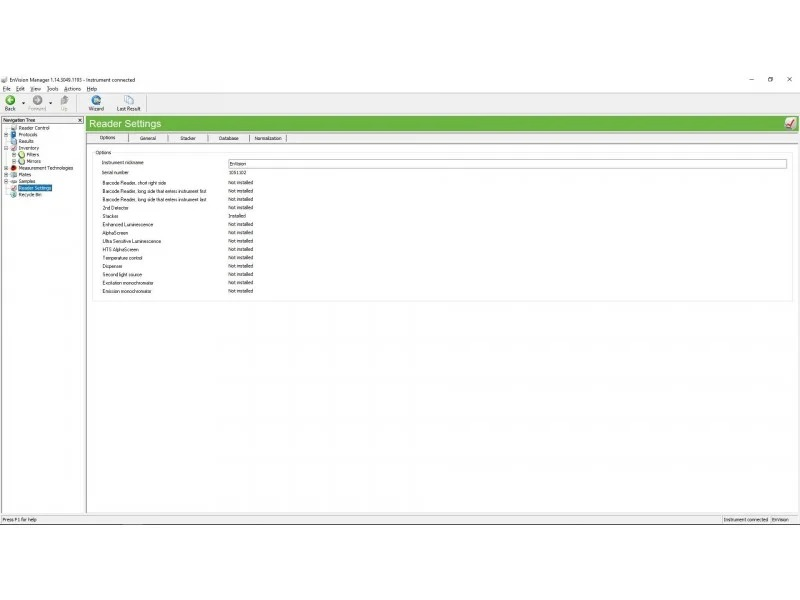Switch to the Normalization tab
Image resolution: width=800 pixels, height=600 pixels.
pos(267,138)
